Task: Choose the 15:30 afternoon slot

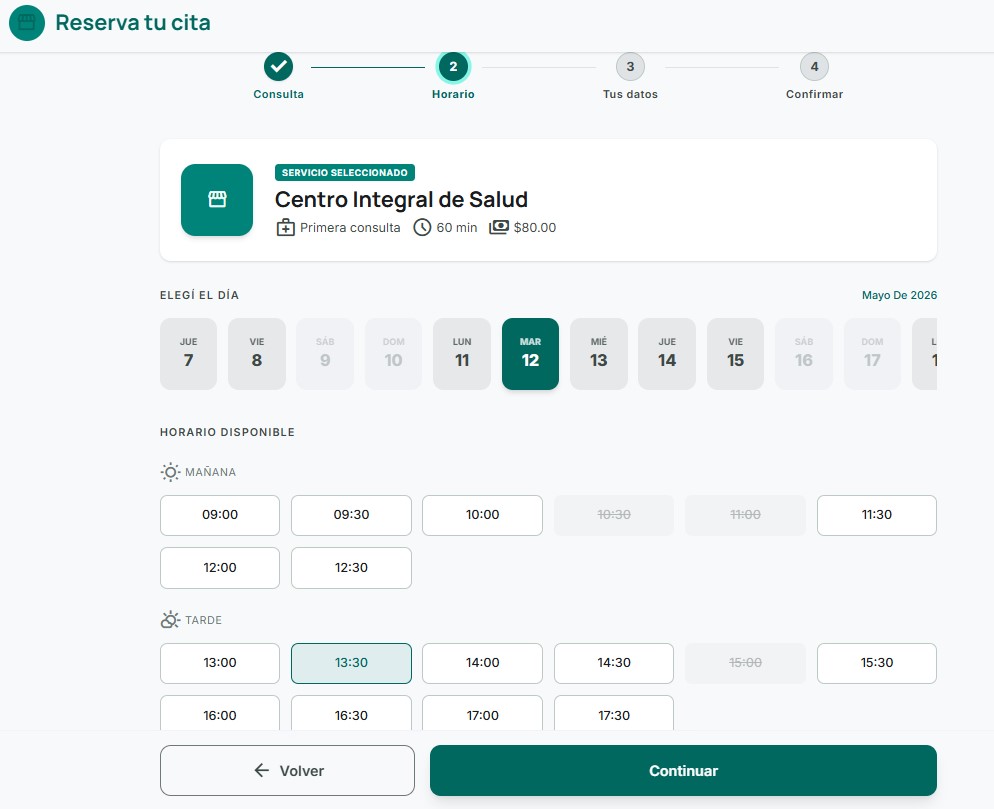Action: click(x=877, y=663)
